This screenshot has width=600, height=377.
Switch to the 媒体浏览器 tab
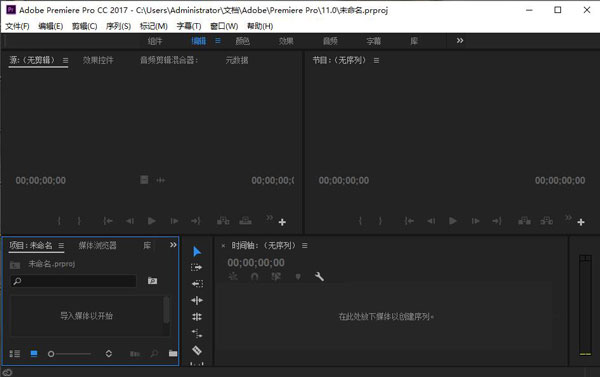point(98,246)
